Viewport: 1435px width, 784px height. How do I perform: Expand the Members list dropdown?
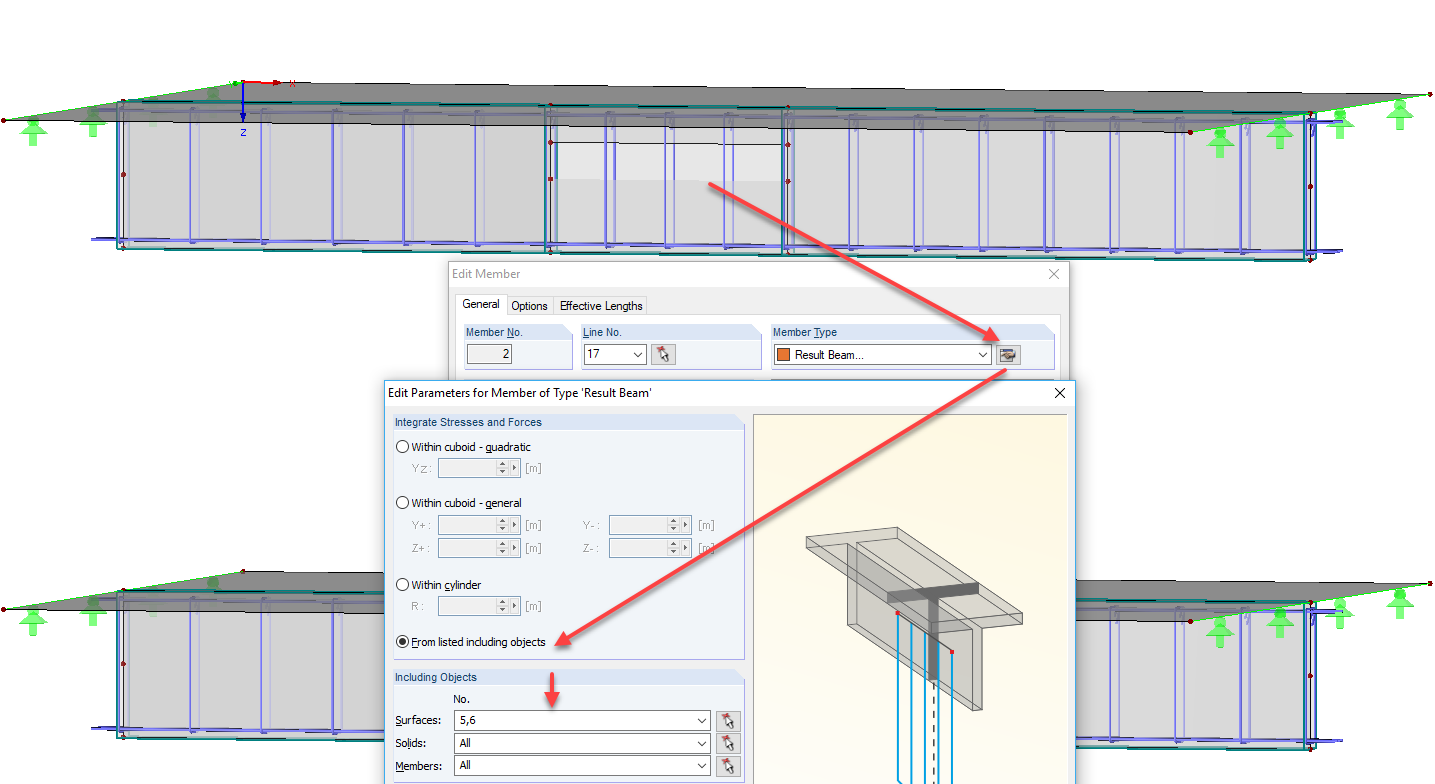click(x=702, y=765)
